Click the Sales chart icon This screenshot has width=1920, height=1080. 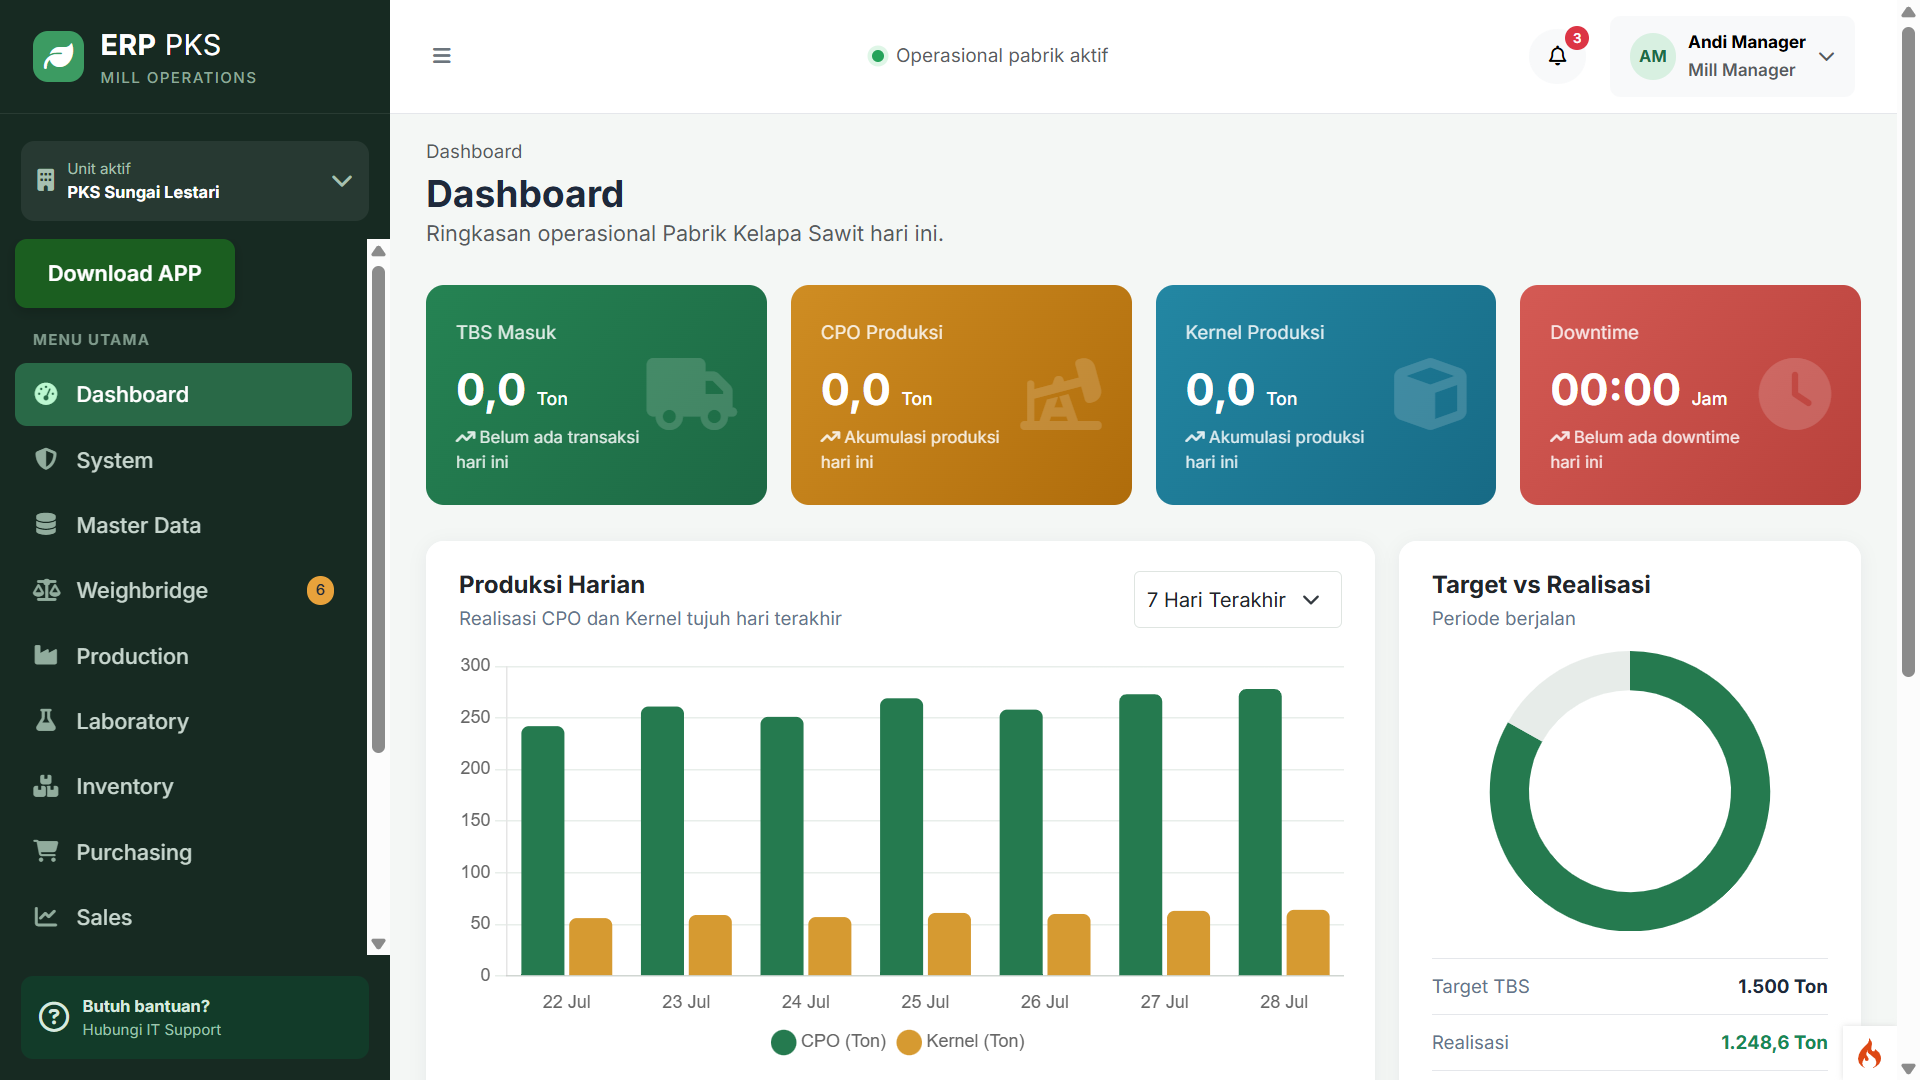tap(46, 917)
